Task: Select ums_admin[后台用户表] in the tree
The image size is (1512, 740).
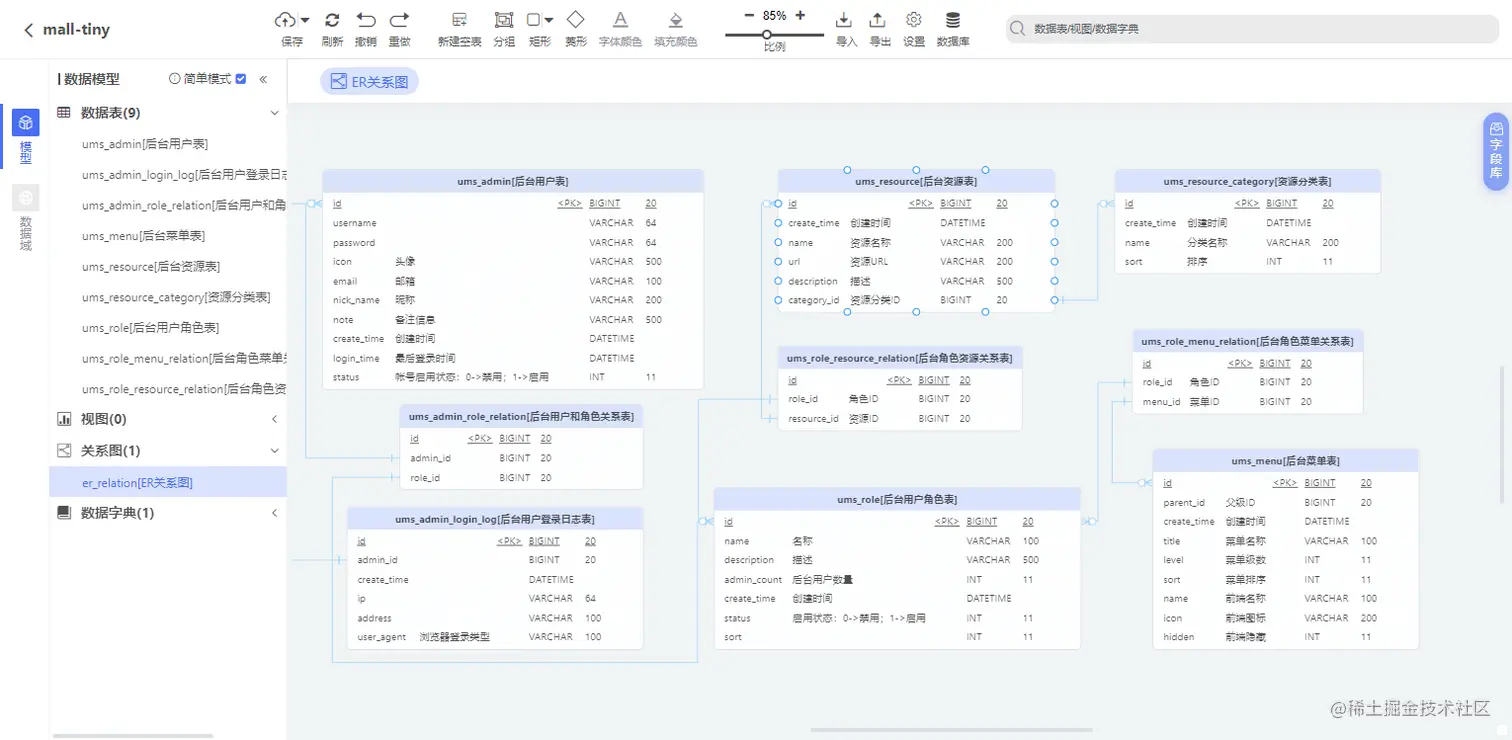Action: (145, 144)
